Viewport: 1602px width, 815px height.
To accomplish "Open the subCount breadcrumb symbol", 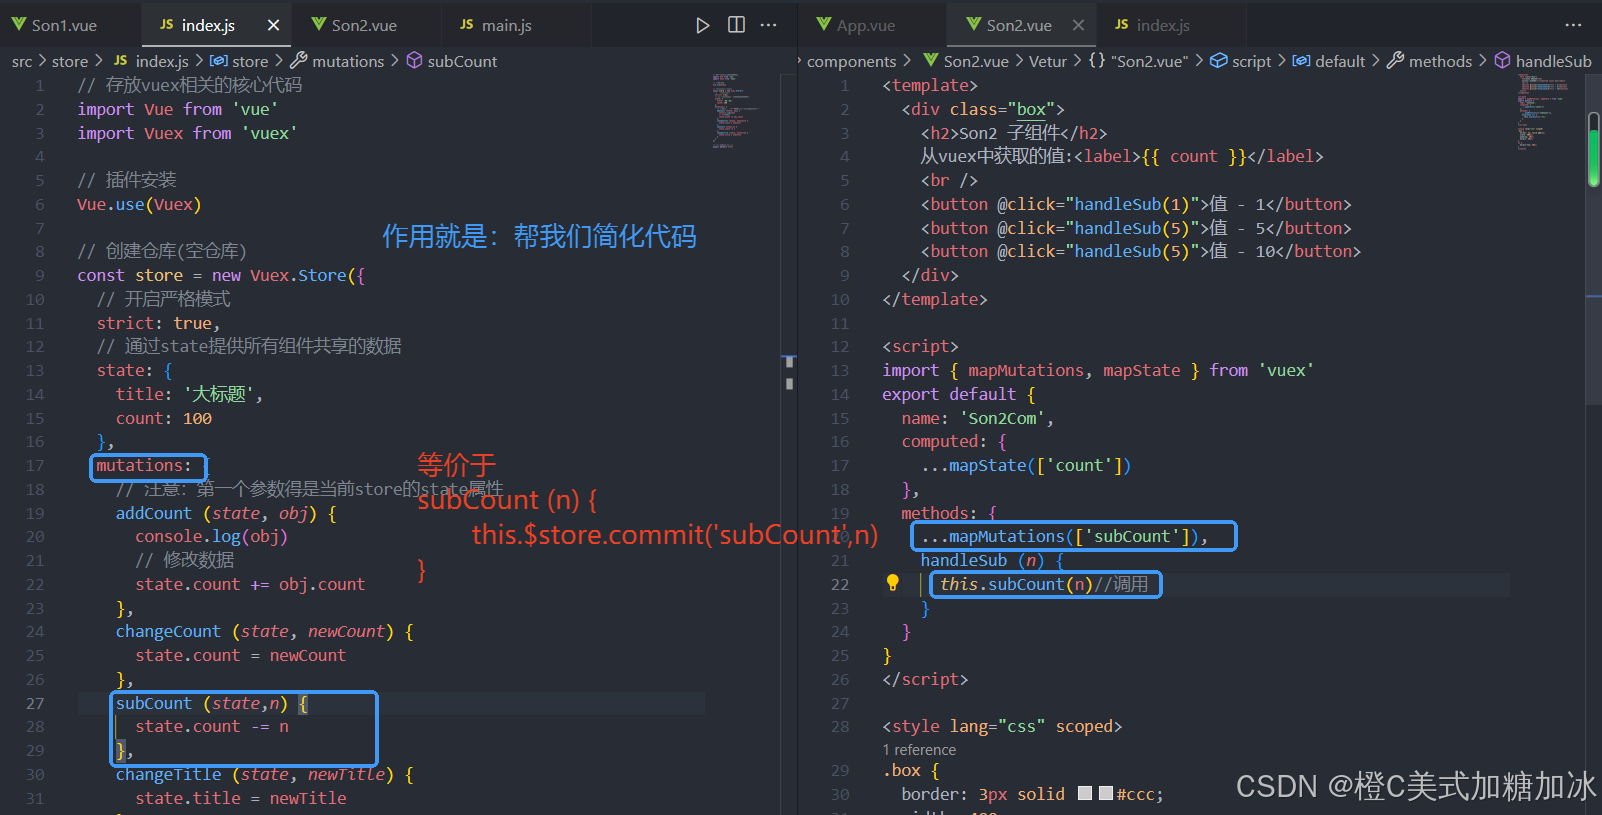I will click(452, 61).
